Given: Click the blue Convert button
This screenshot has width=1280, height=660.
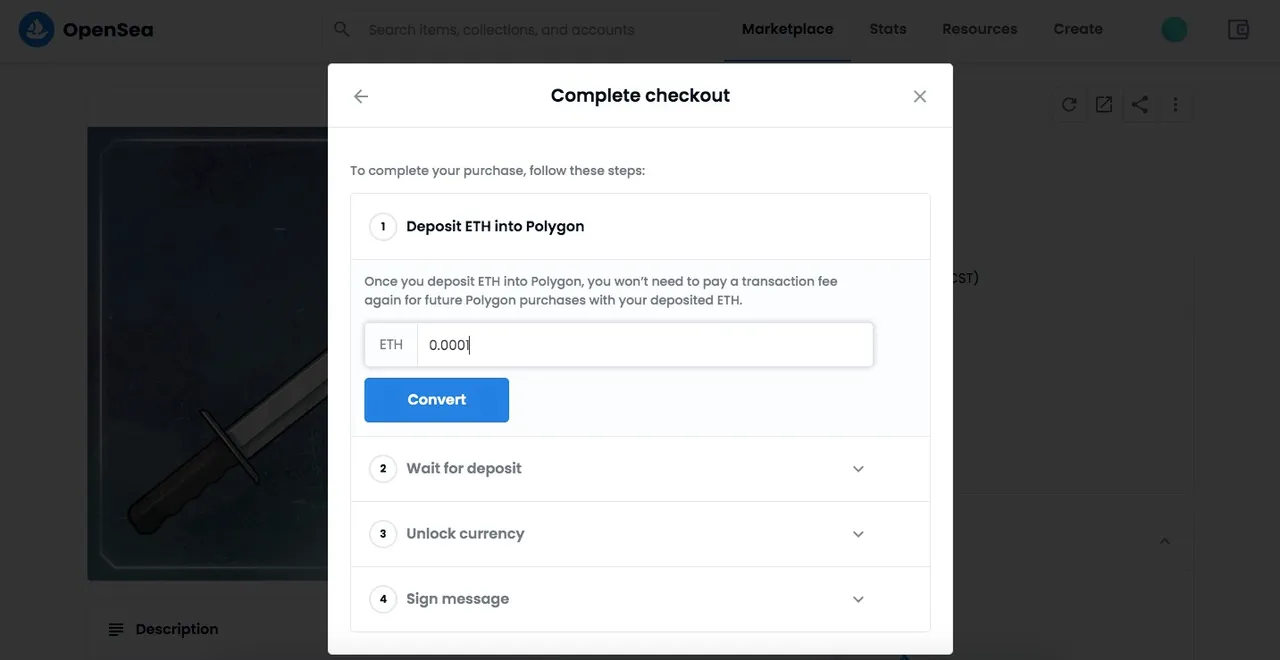Looking at the screenshot, I should (437, 400).
